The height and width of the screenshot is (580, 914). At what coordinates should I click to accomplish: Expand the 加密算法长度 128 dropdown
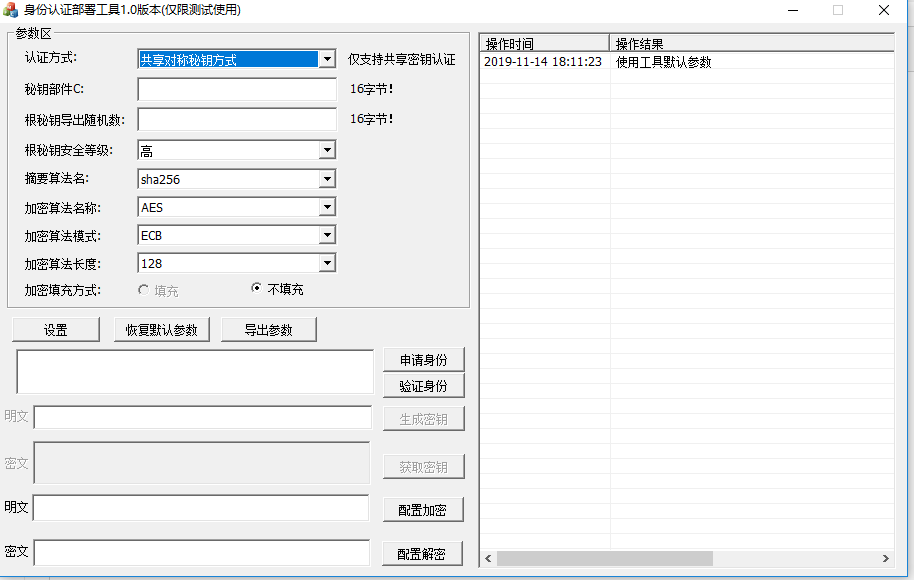point(328,263)
